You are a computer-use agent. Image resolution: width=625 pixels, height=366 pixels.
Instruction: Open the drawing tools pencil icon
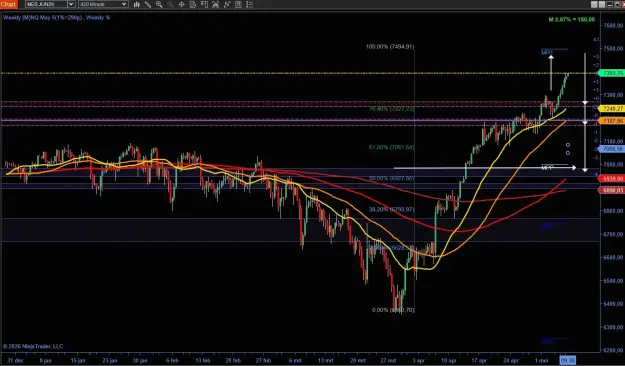pos(147,4)
